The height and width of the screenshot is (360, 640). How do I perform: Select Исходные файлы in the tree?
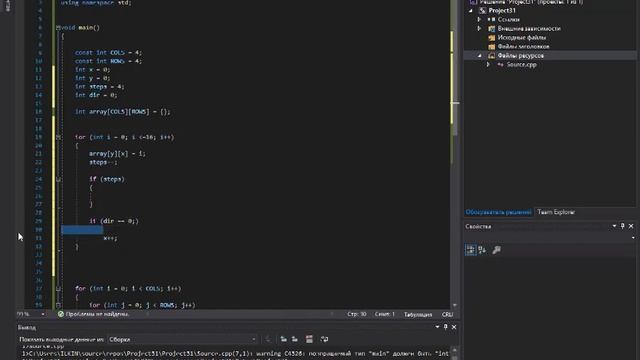pyautogui.click(x=522, y=38)
